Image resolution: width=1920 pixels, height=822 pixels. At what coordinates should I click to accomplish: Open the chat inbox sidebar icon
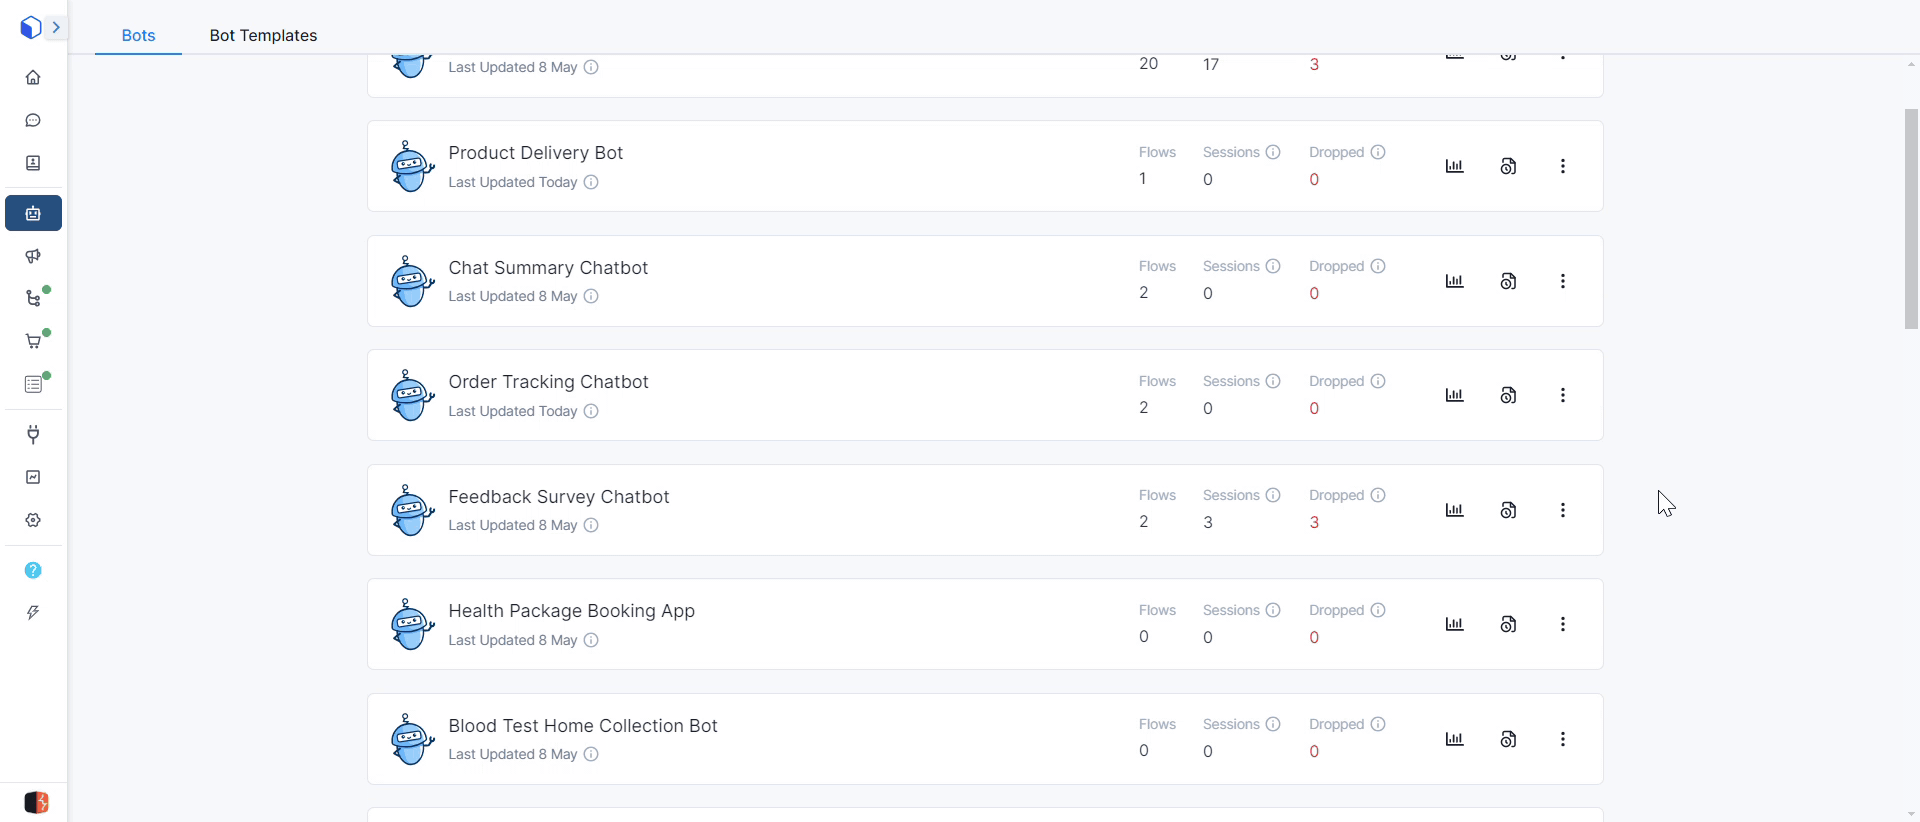coord(33,121)
